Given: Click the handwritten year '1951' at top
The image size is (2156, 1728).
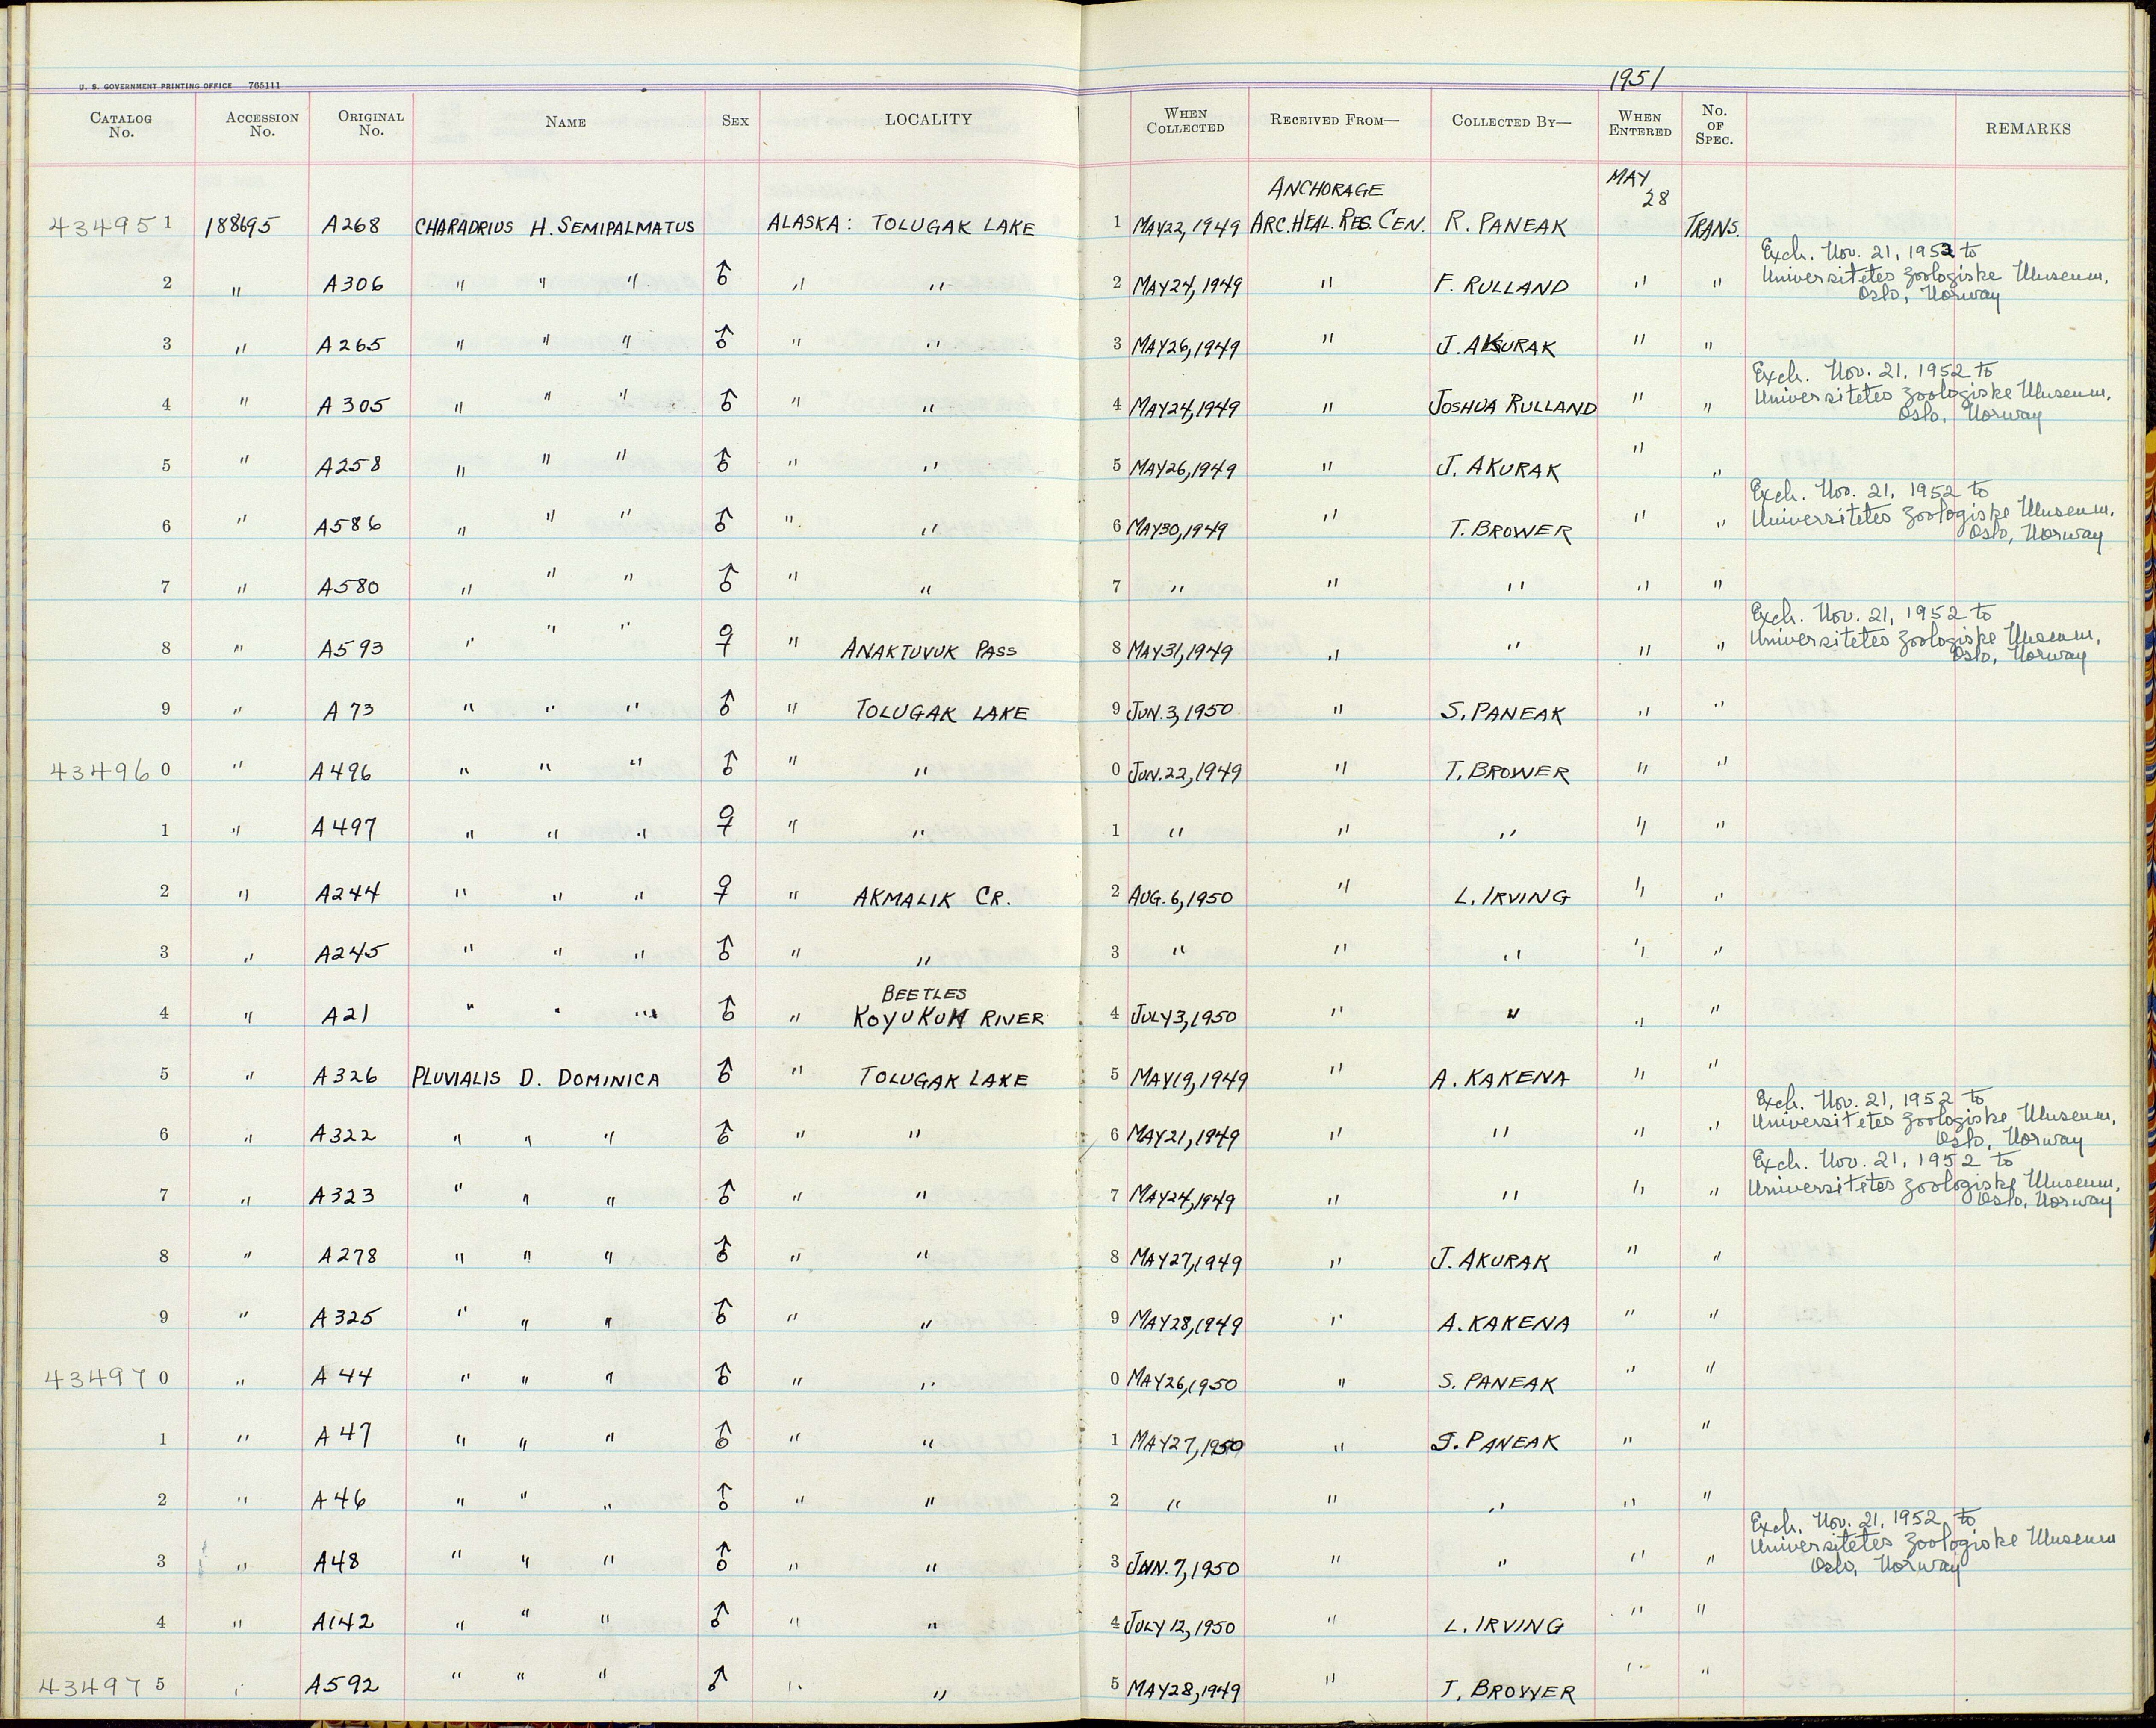Looking at the screenshot, I should pos(1636,79).
